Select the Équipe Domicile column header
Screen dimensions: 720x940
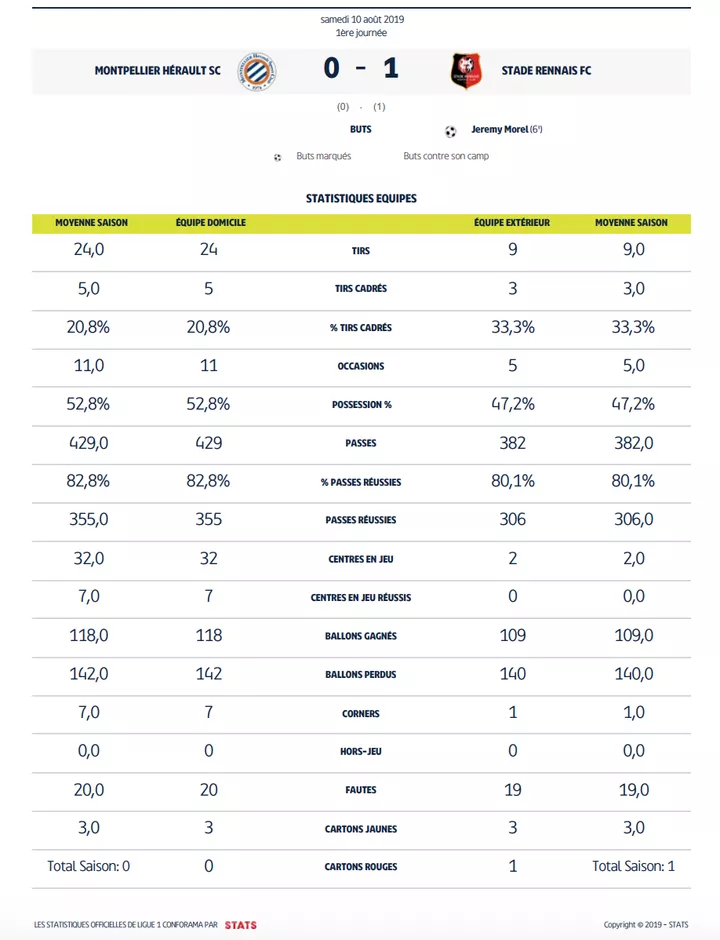pos(210,222)
